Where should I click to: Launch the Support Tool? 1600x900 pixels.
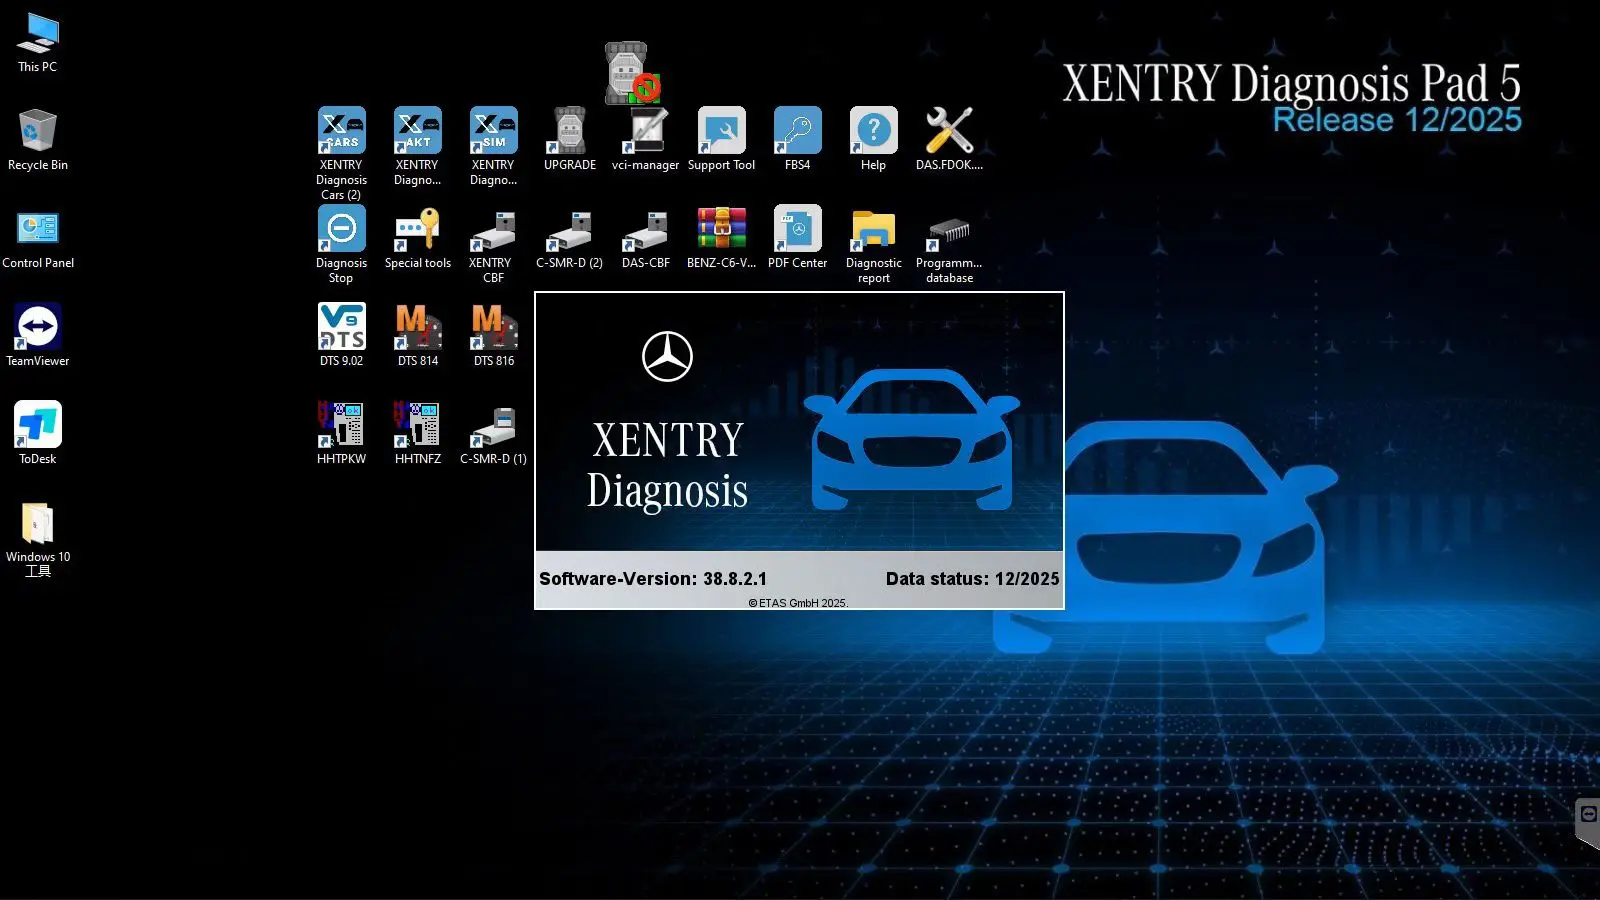(721, 131)
